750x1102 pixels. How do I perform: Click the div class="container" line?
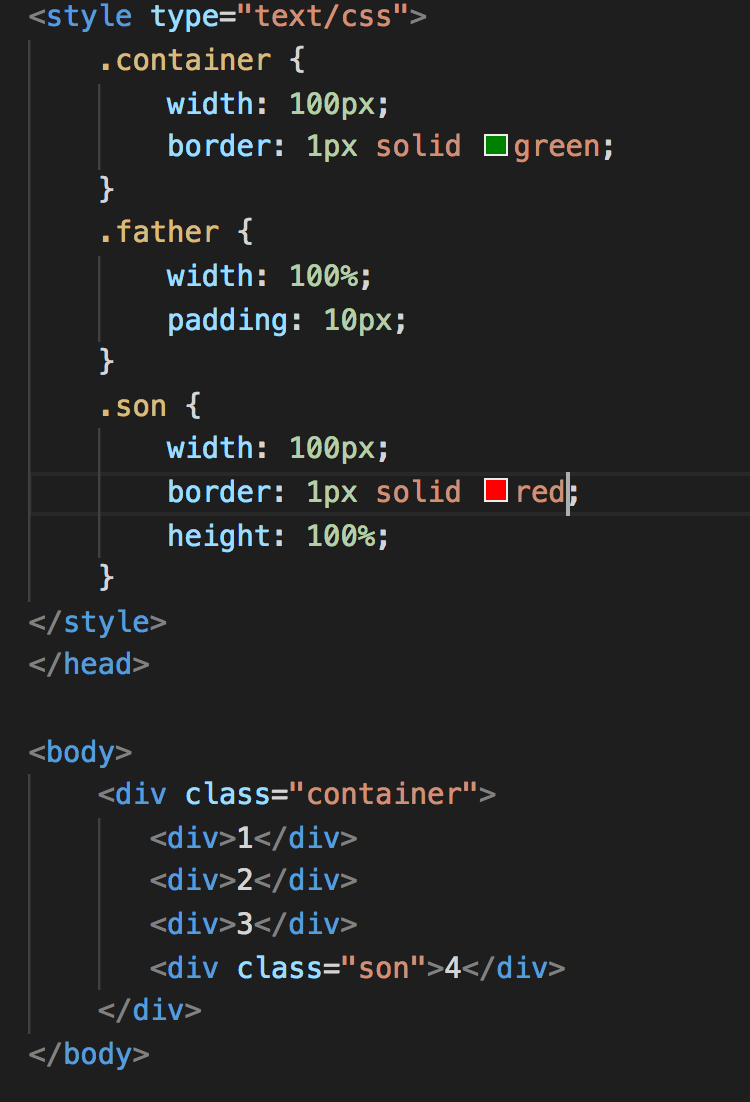pyautogui.click(x=297, y=794)
